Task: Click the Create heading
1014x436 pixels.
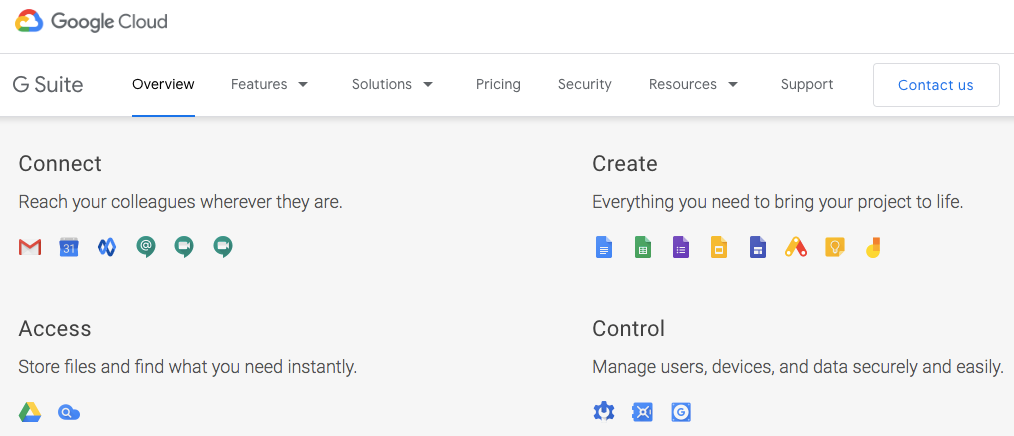Action: pos(625,164)
